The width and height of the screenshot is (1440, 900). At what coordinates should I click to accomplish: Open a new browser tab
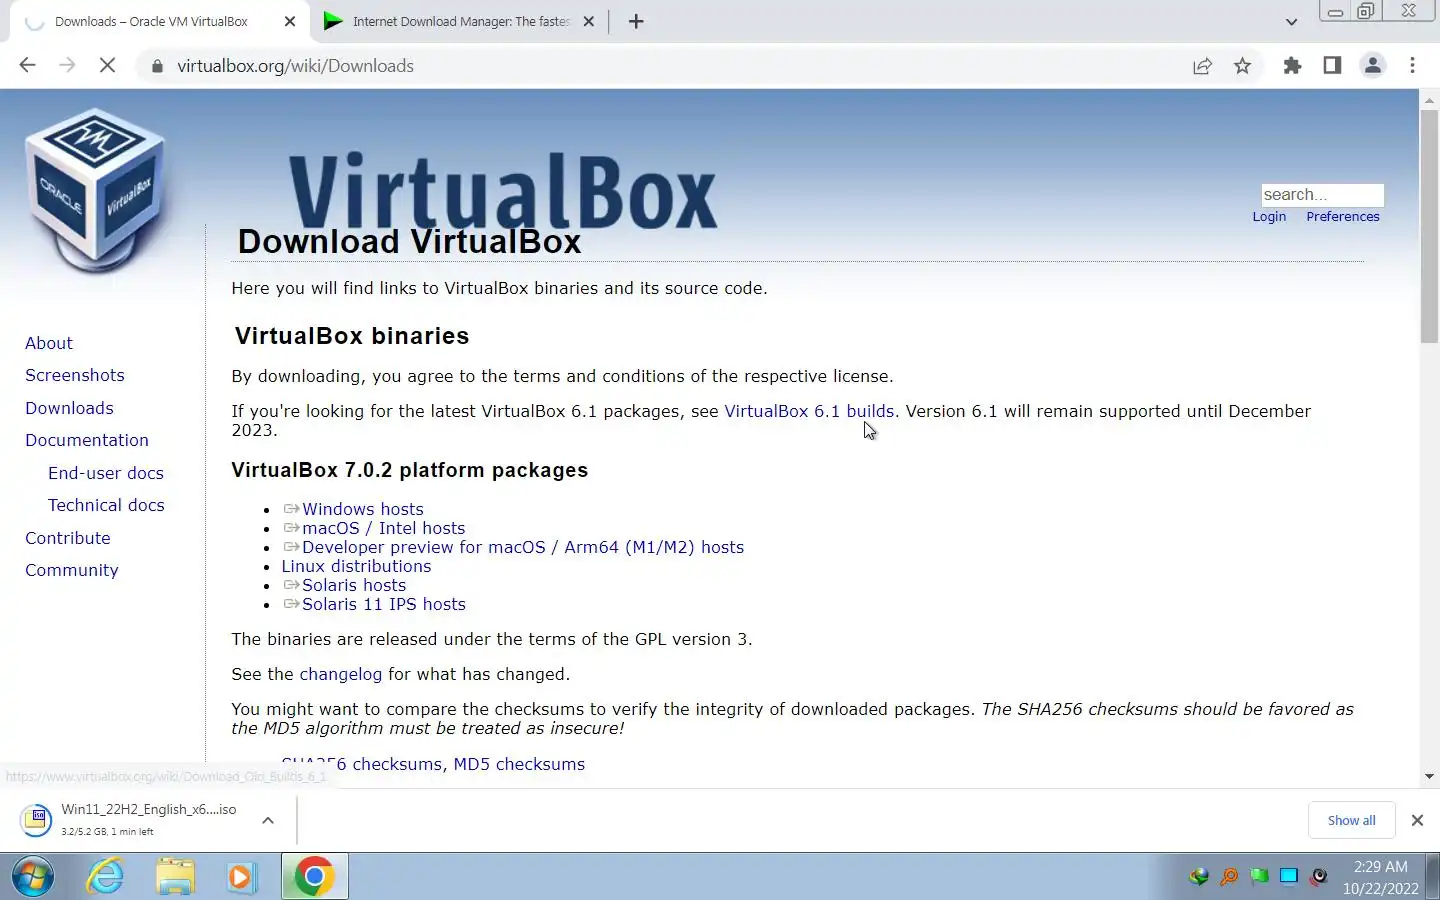point(636,21)
